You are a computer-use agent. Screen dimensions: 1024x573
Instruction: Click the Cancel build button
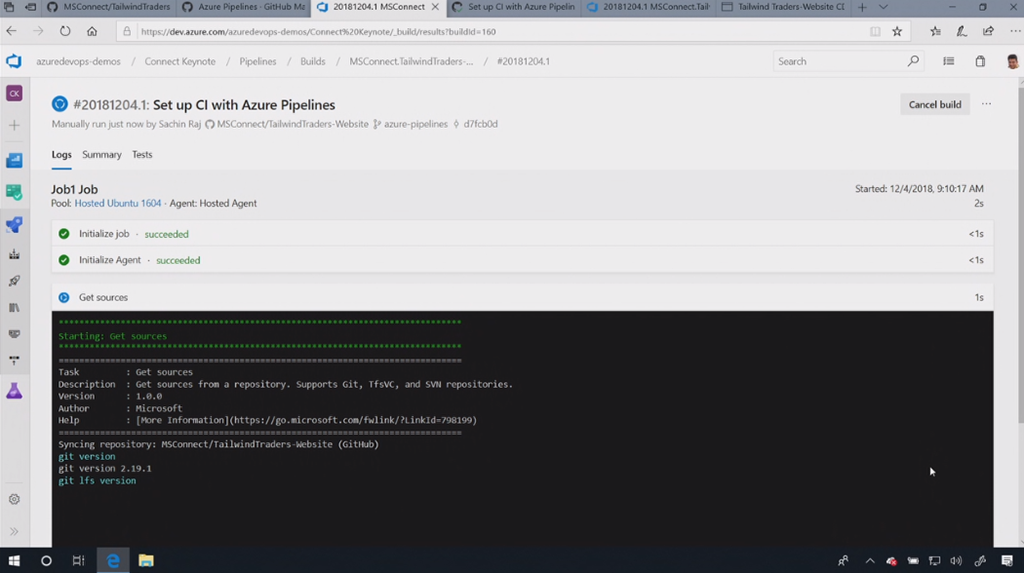(x=934, y=104)
